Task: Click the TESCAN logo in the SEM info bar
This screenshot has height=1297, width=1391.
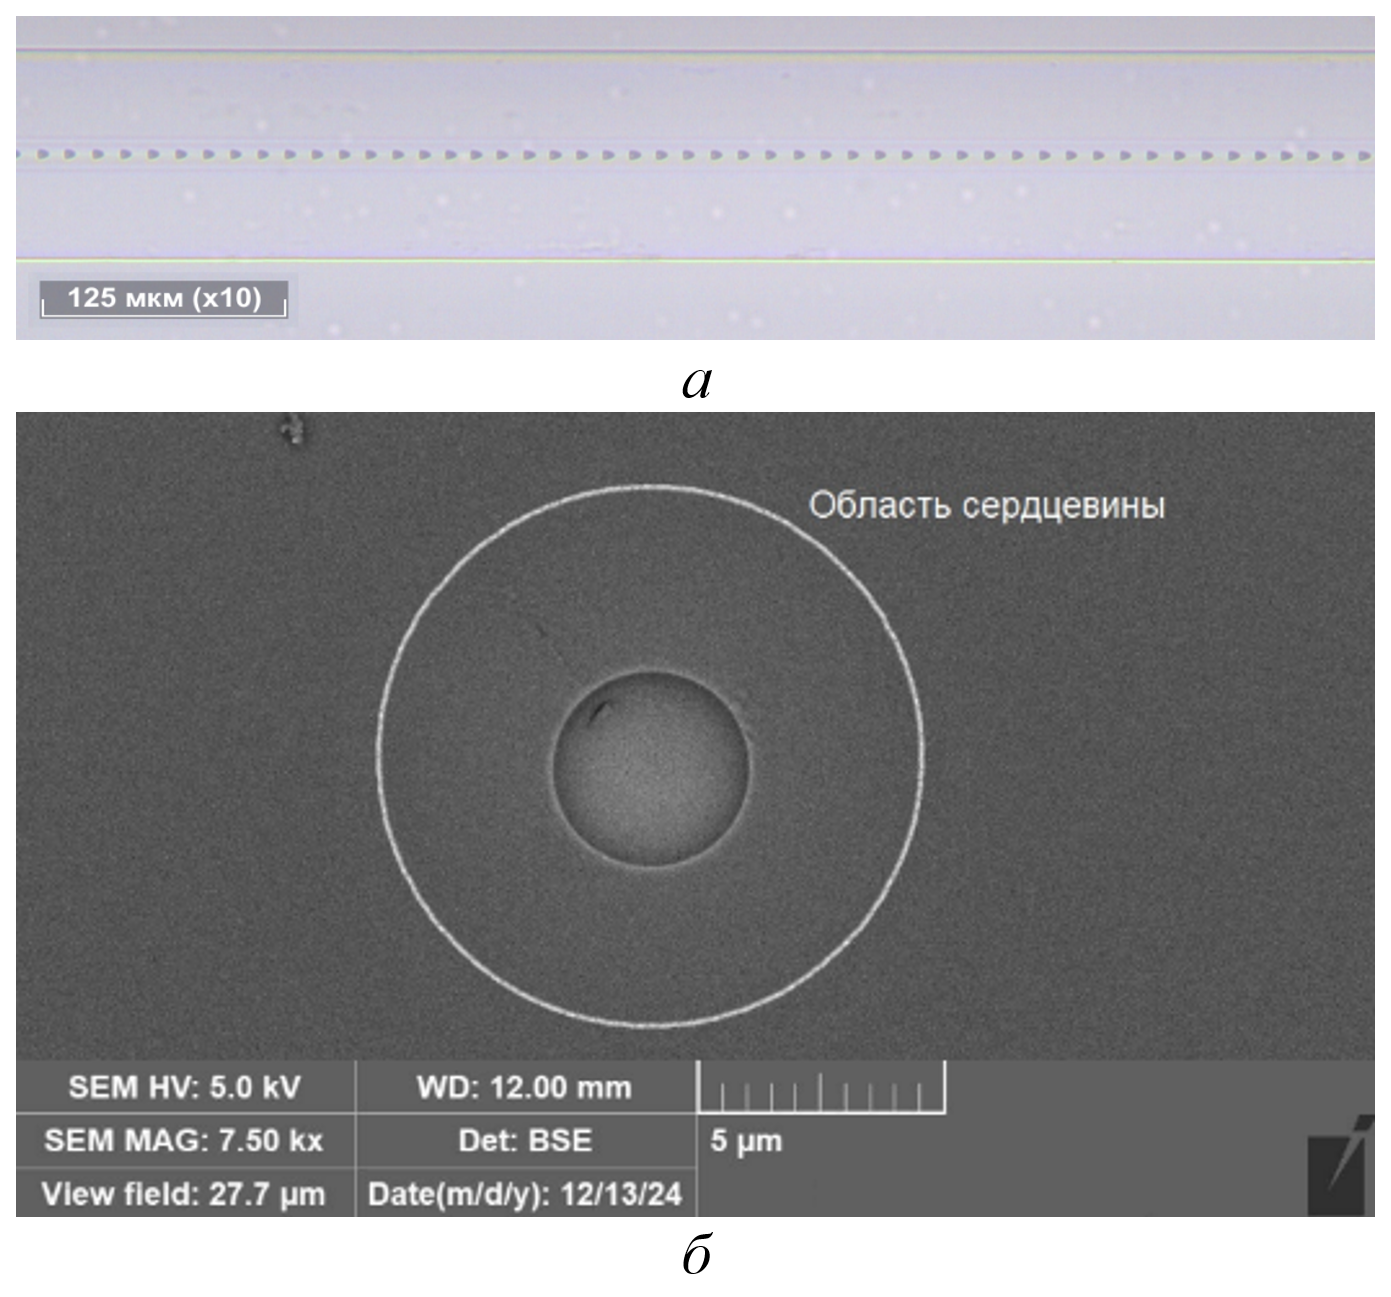Action: pos(1338,1165)
